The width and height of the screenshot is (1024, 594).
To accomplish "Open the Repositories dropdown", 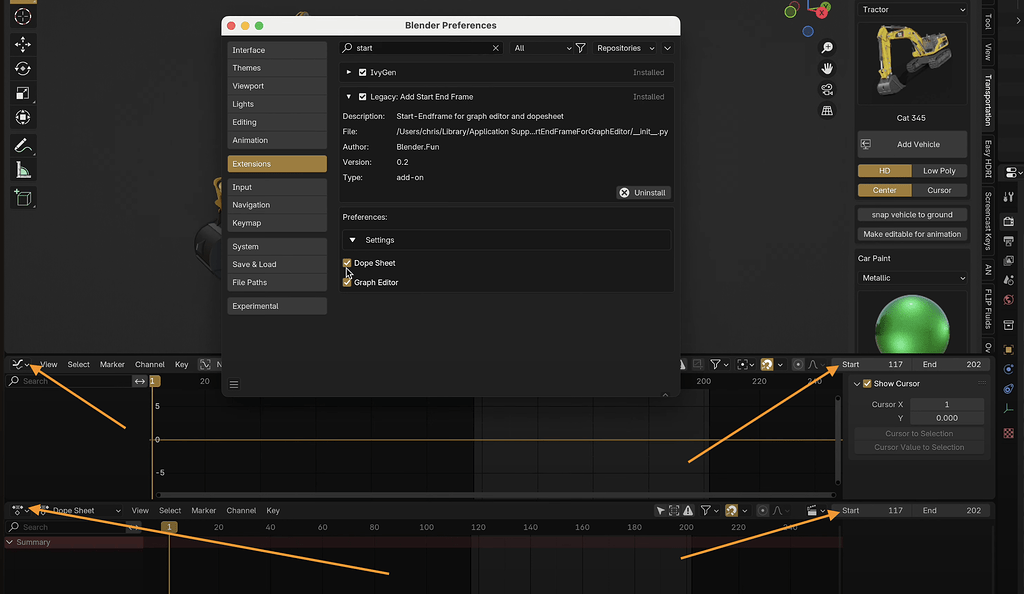I will (625, 48).
